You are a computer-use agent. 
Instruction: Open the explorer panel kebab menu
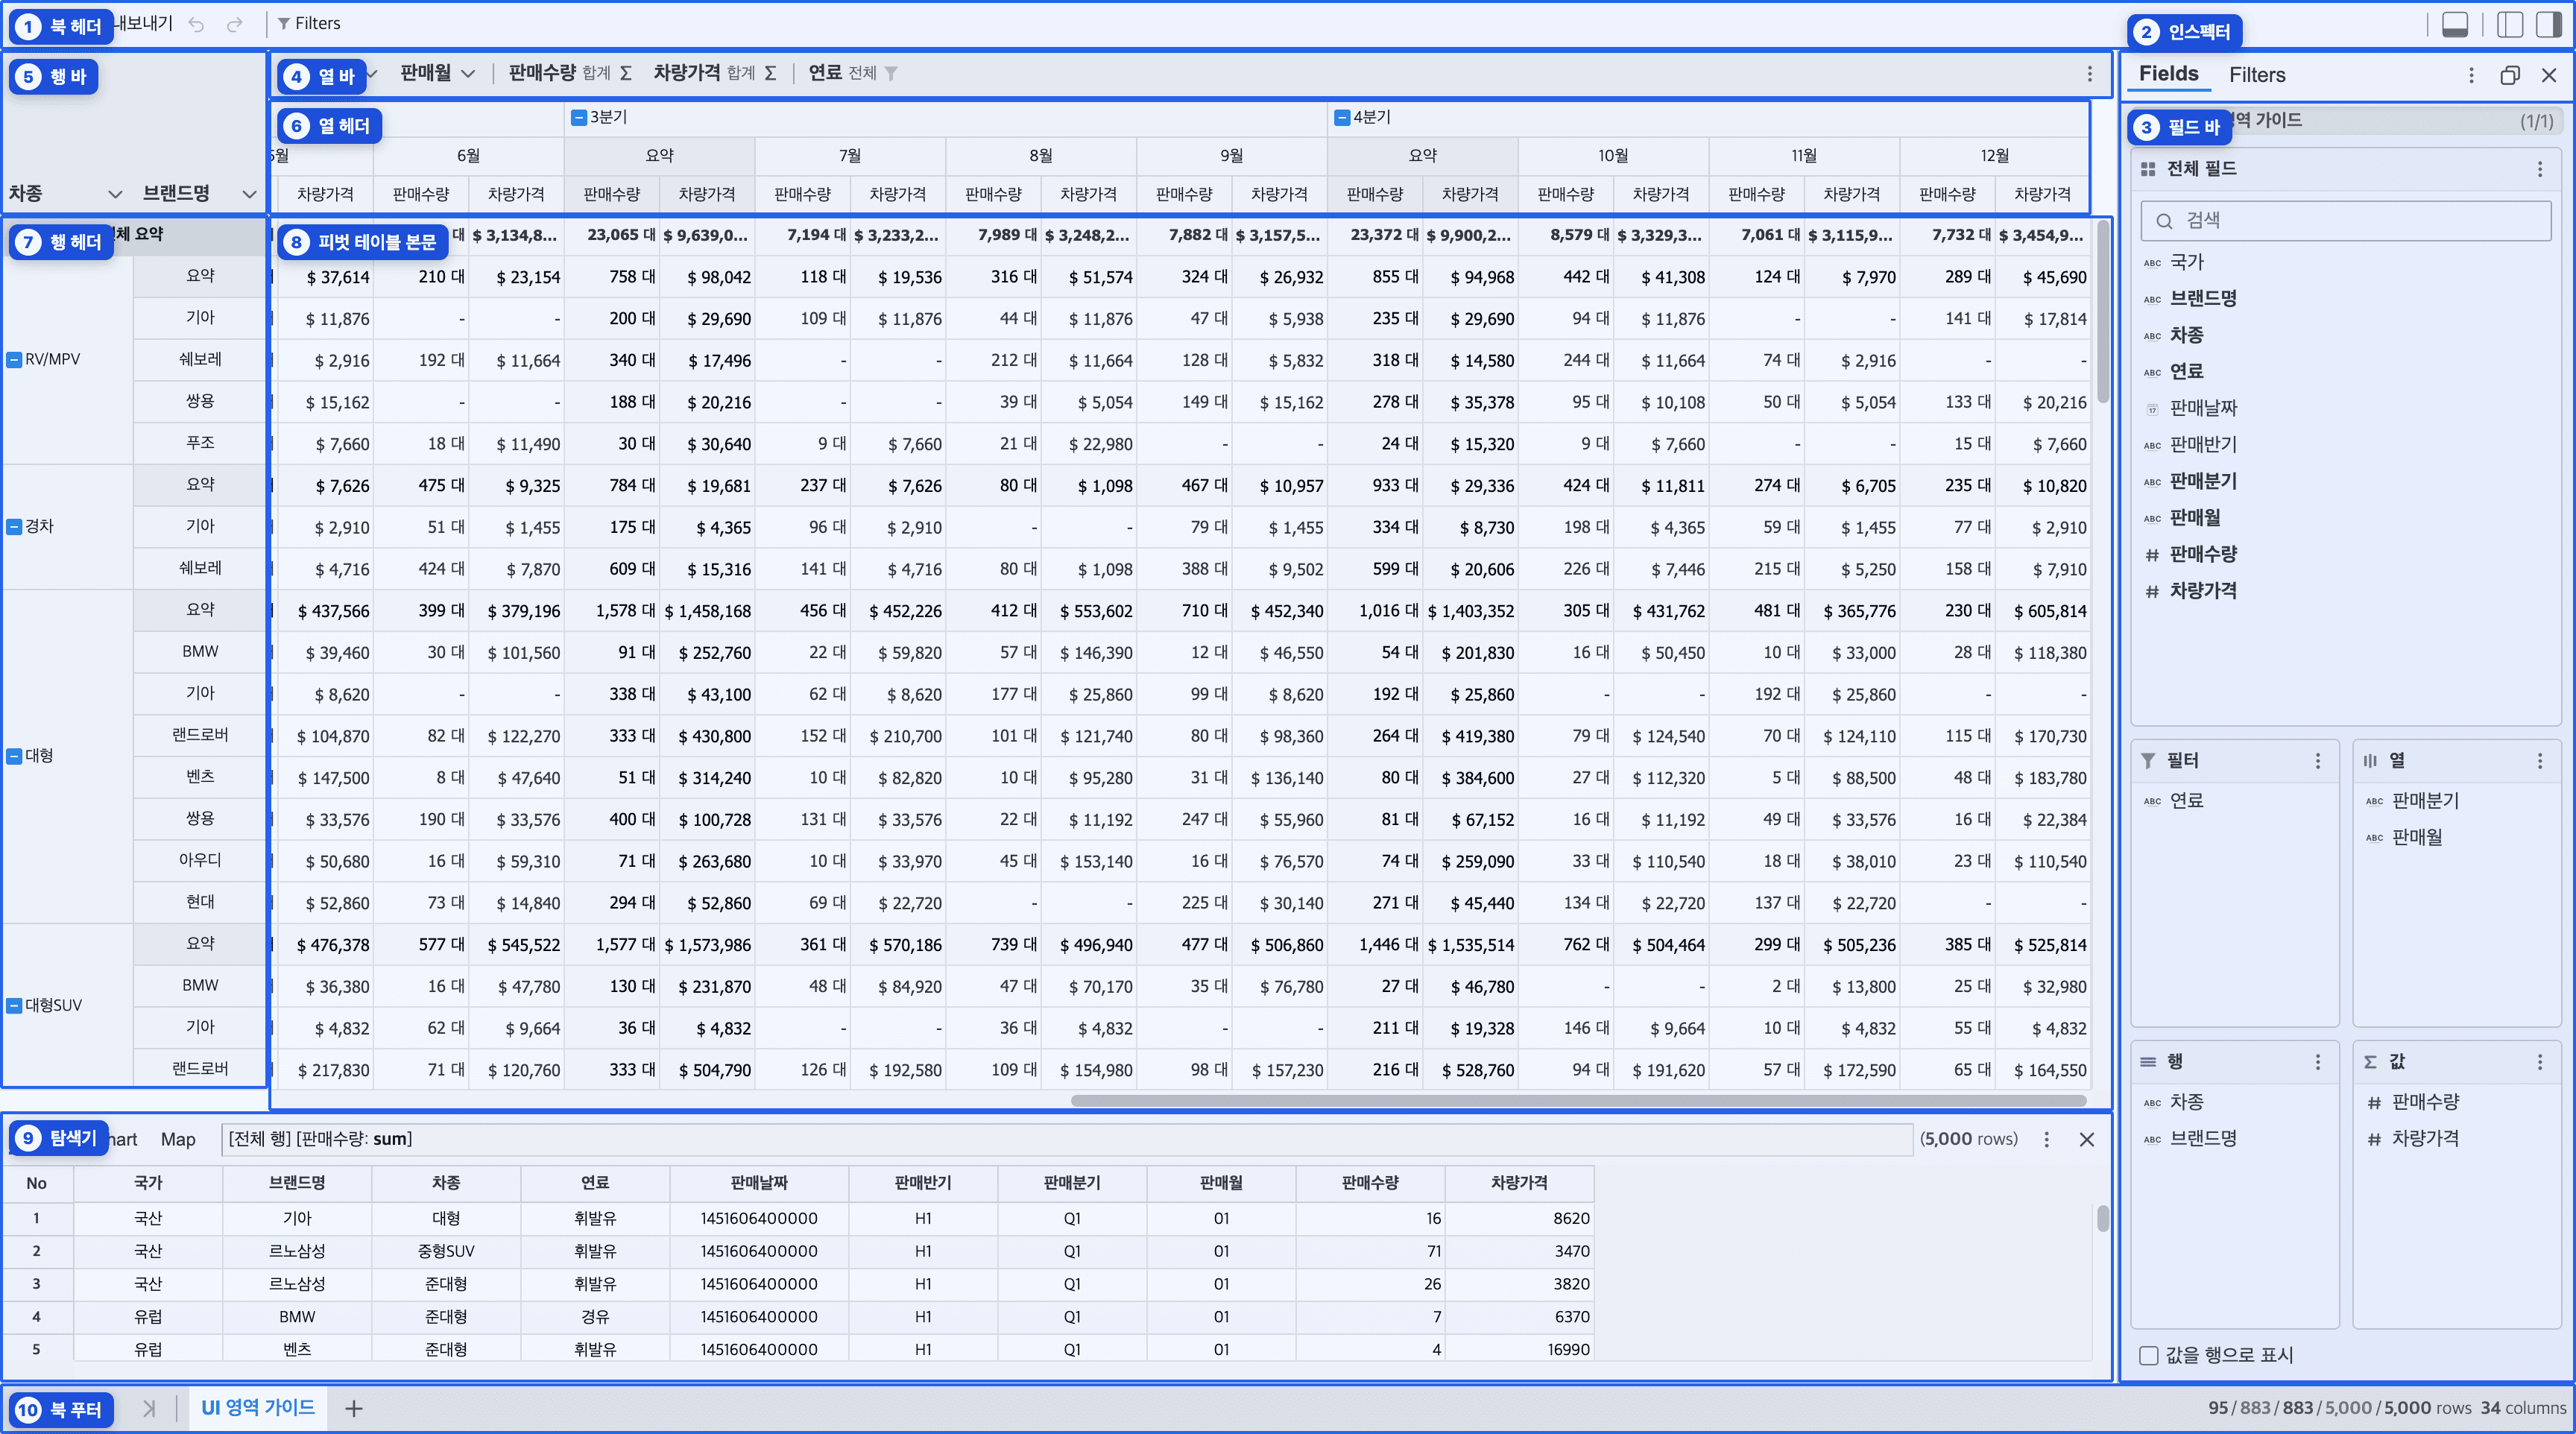click(x=2047, y=1139)
